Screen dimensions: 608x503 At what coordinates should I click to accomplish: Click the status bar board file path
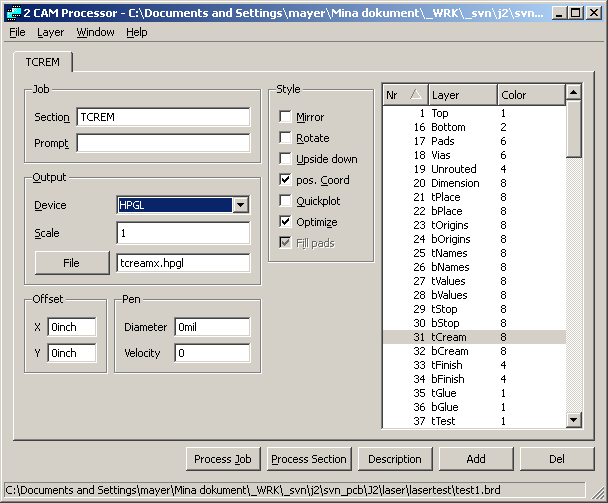click(x=253, y=490)
